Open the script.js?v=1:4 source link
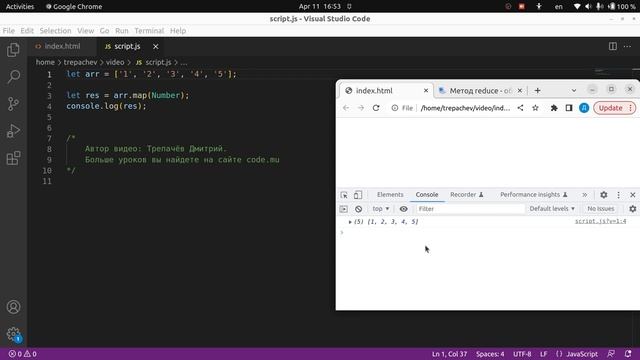The image size is (640, 360). coord(600,221)
